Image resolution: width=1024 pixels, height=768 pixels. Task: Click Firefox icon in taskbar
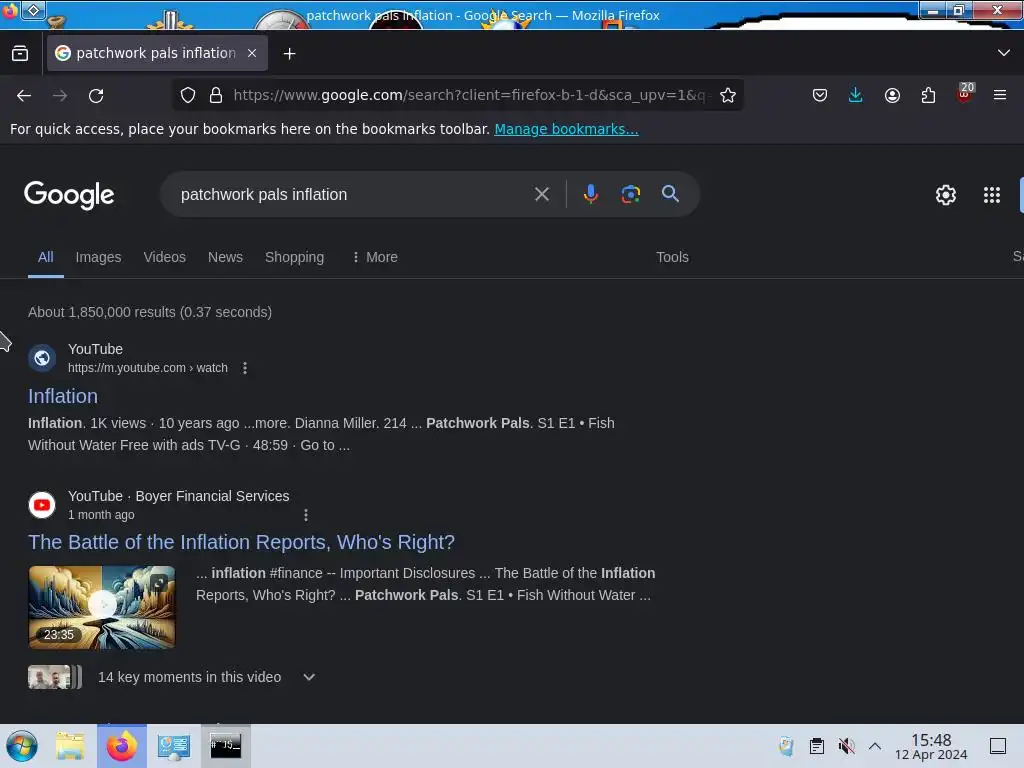122,746
